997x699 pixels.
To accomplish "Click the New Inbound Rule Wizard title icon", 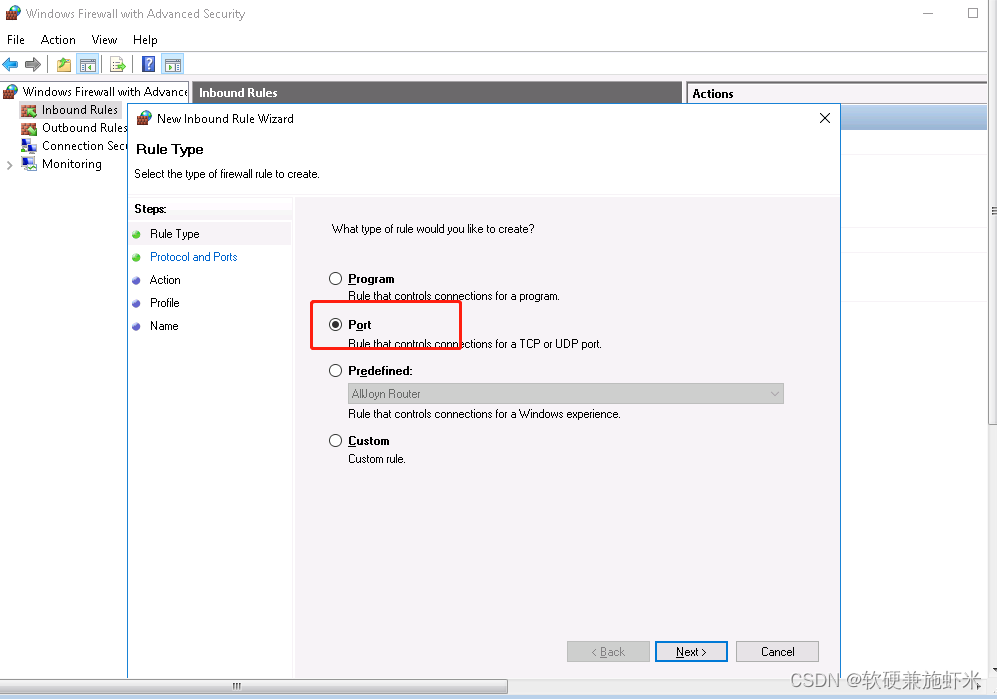I will pyautogui.click(x=145, y=118).
